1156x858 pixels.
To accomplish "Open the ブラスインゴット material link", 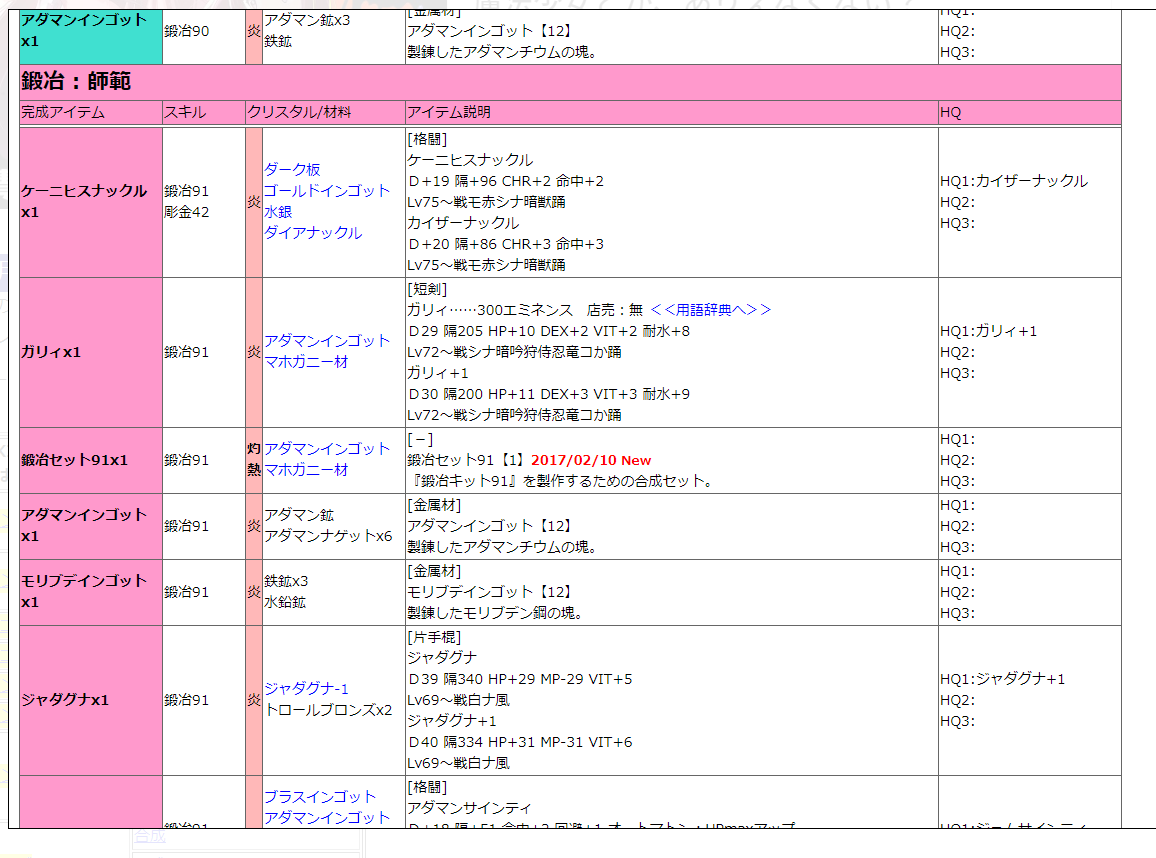I will coord(320,797).
